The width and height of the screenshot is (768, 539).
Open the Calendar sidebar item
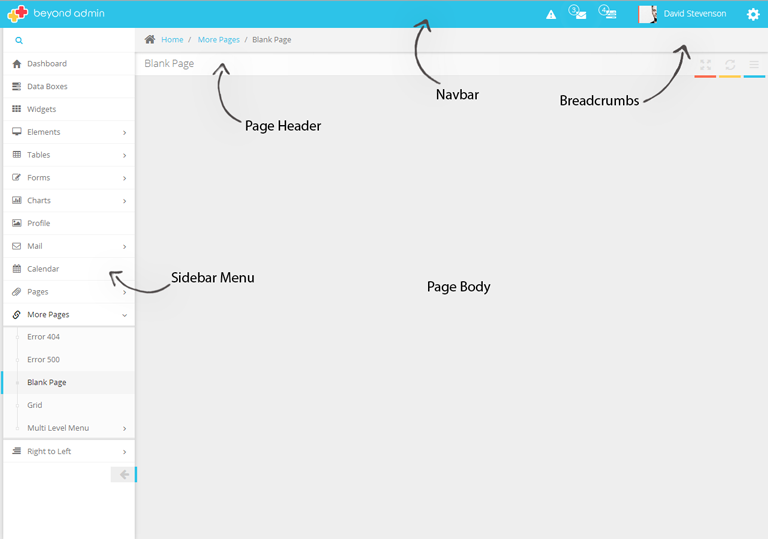[x=69, y=269]
